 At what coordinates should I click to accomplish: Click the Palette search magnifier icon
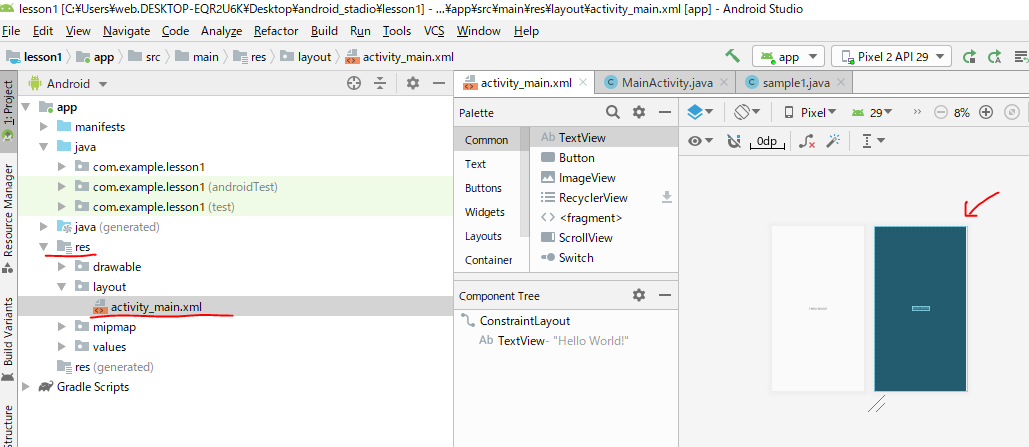pos(613,113)
